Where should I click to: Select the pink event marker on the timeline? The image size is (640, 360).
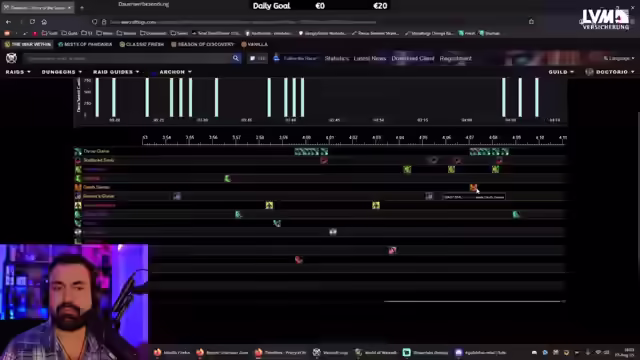pos(392,250)
